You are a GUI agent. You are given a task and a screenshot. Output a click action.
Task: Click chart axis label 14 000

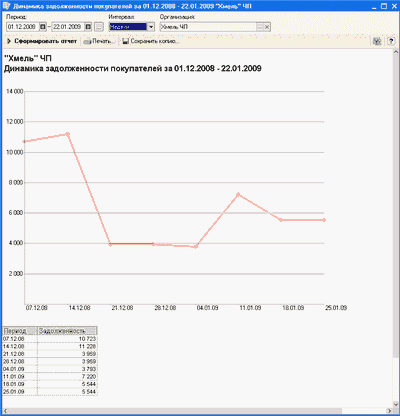(15, 91)
